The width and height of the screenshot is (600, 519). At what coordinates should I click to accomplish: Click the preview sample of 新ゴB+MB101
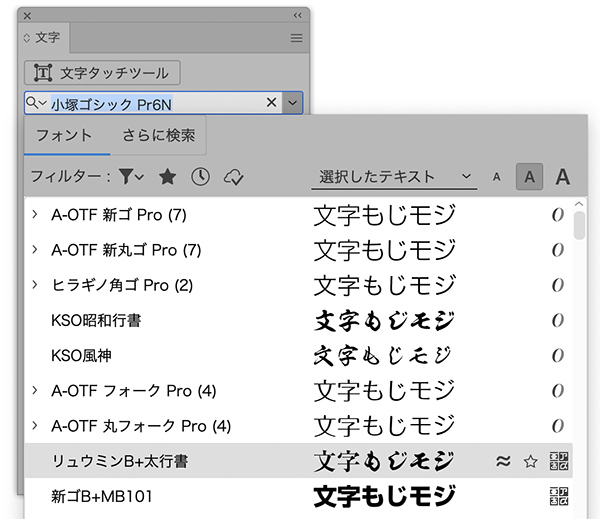(x=385, y=496)
